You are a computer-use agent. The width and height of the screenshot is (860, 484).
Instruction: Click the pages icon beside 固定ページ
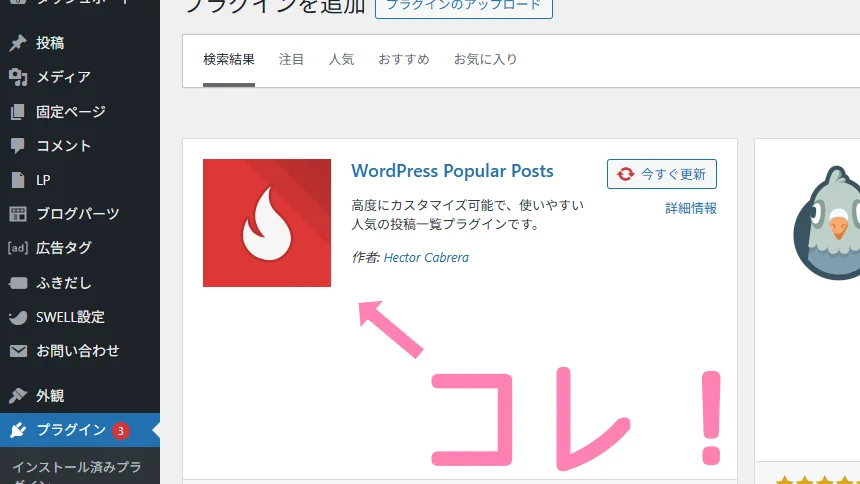[x=18, y=112]
